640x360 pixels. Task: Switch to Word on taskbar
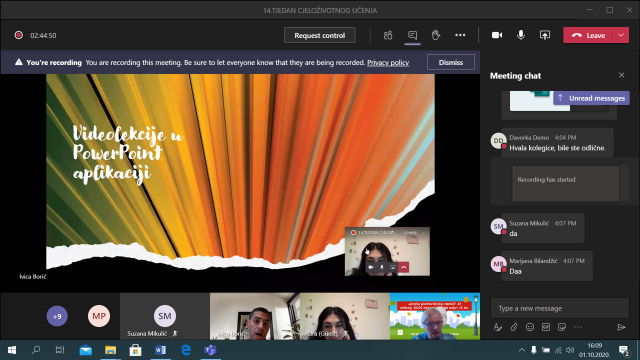[x=160, y=350]
